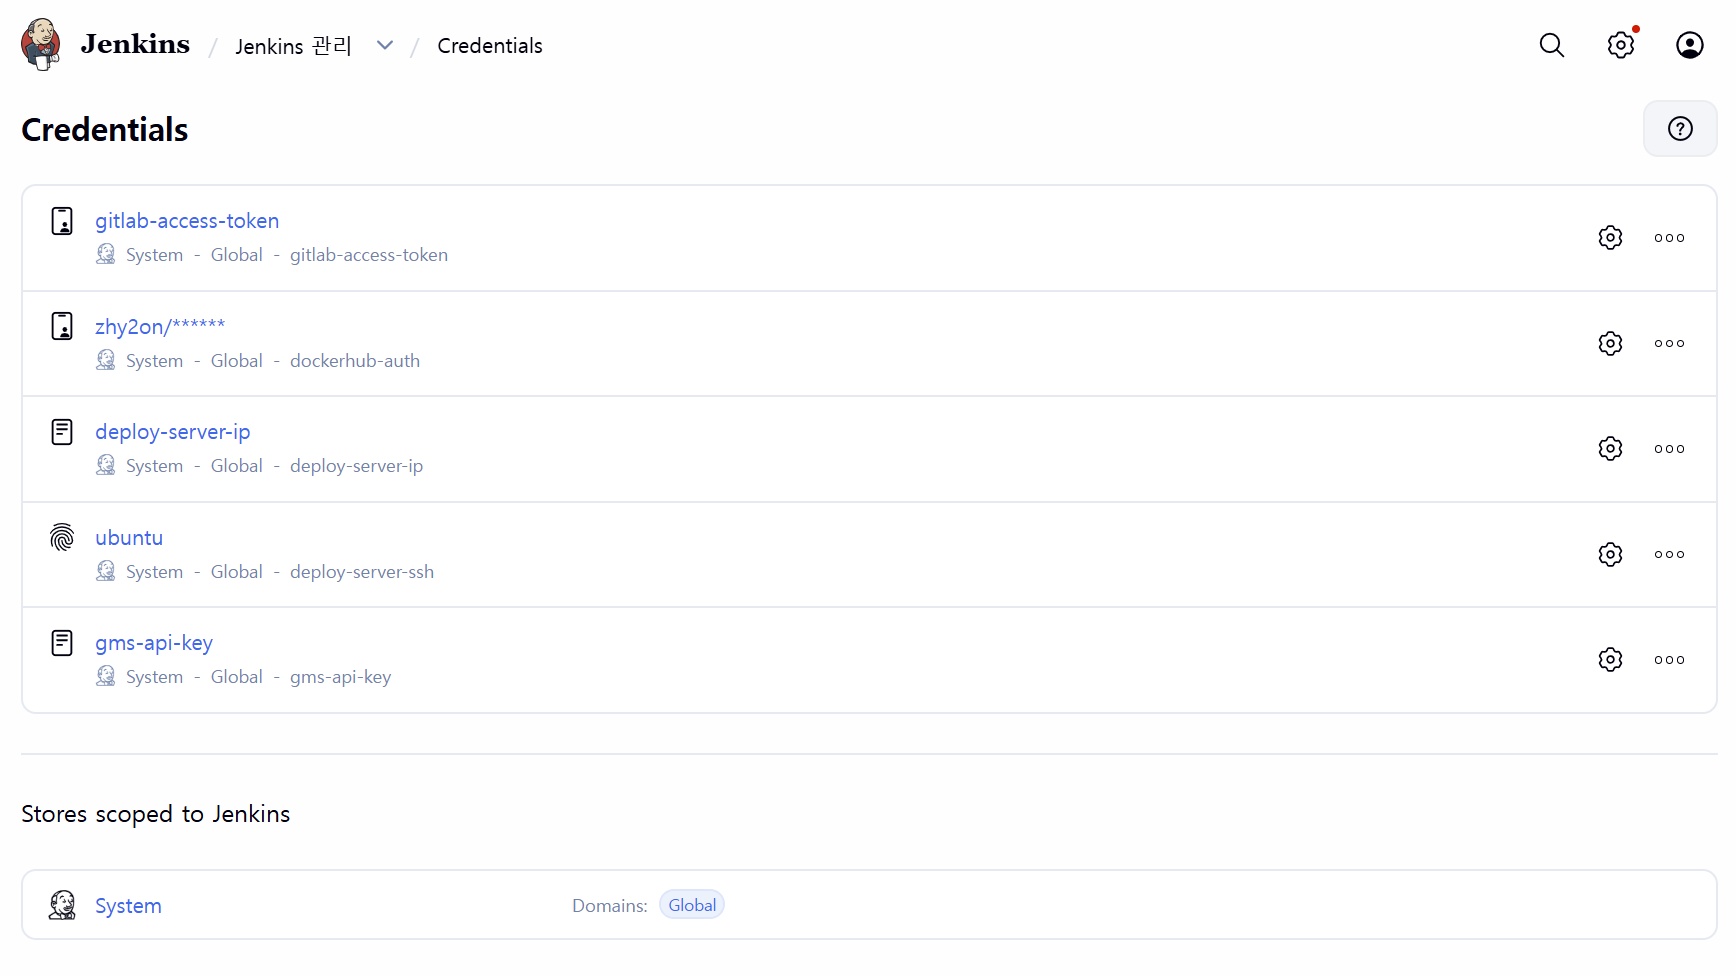1736x976 pixels.
Task: Open deploy-server-ip credential link
Action: click(173, 432)
